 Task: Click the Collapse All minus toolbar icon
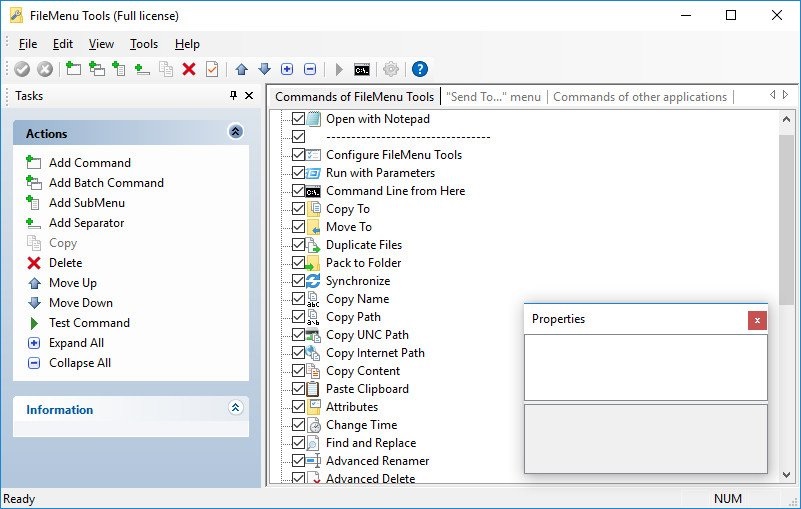tap(310, 69)
